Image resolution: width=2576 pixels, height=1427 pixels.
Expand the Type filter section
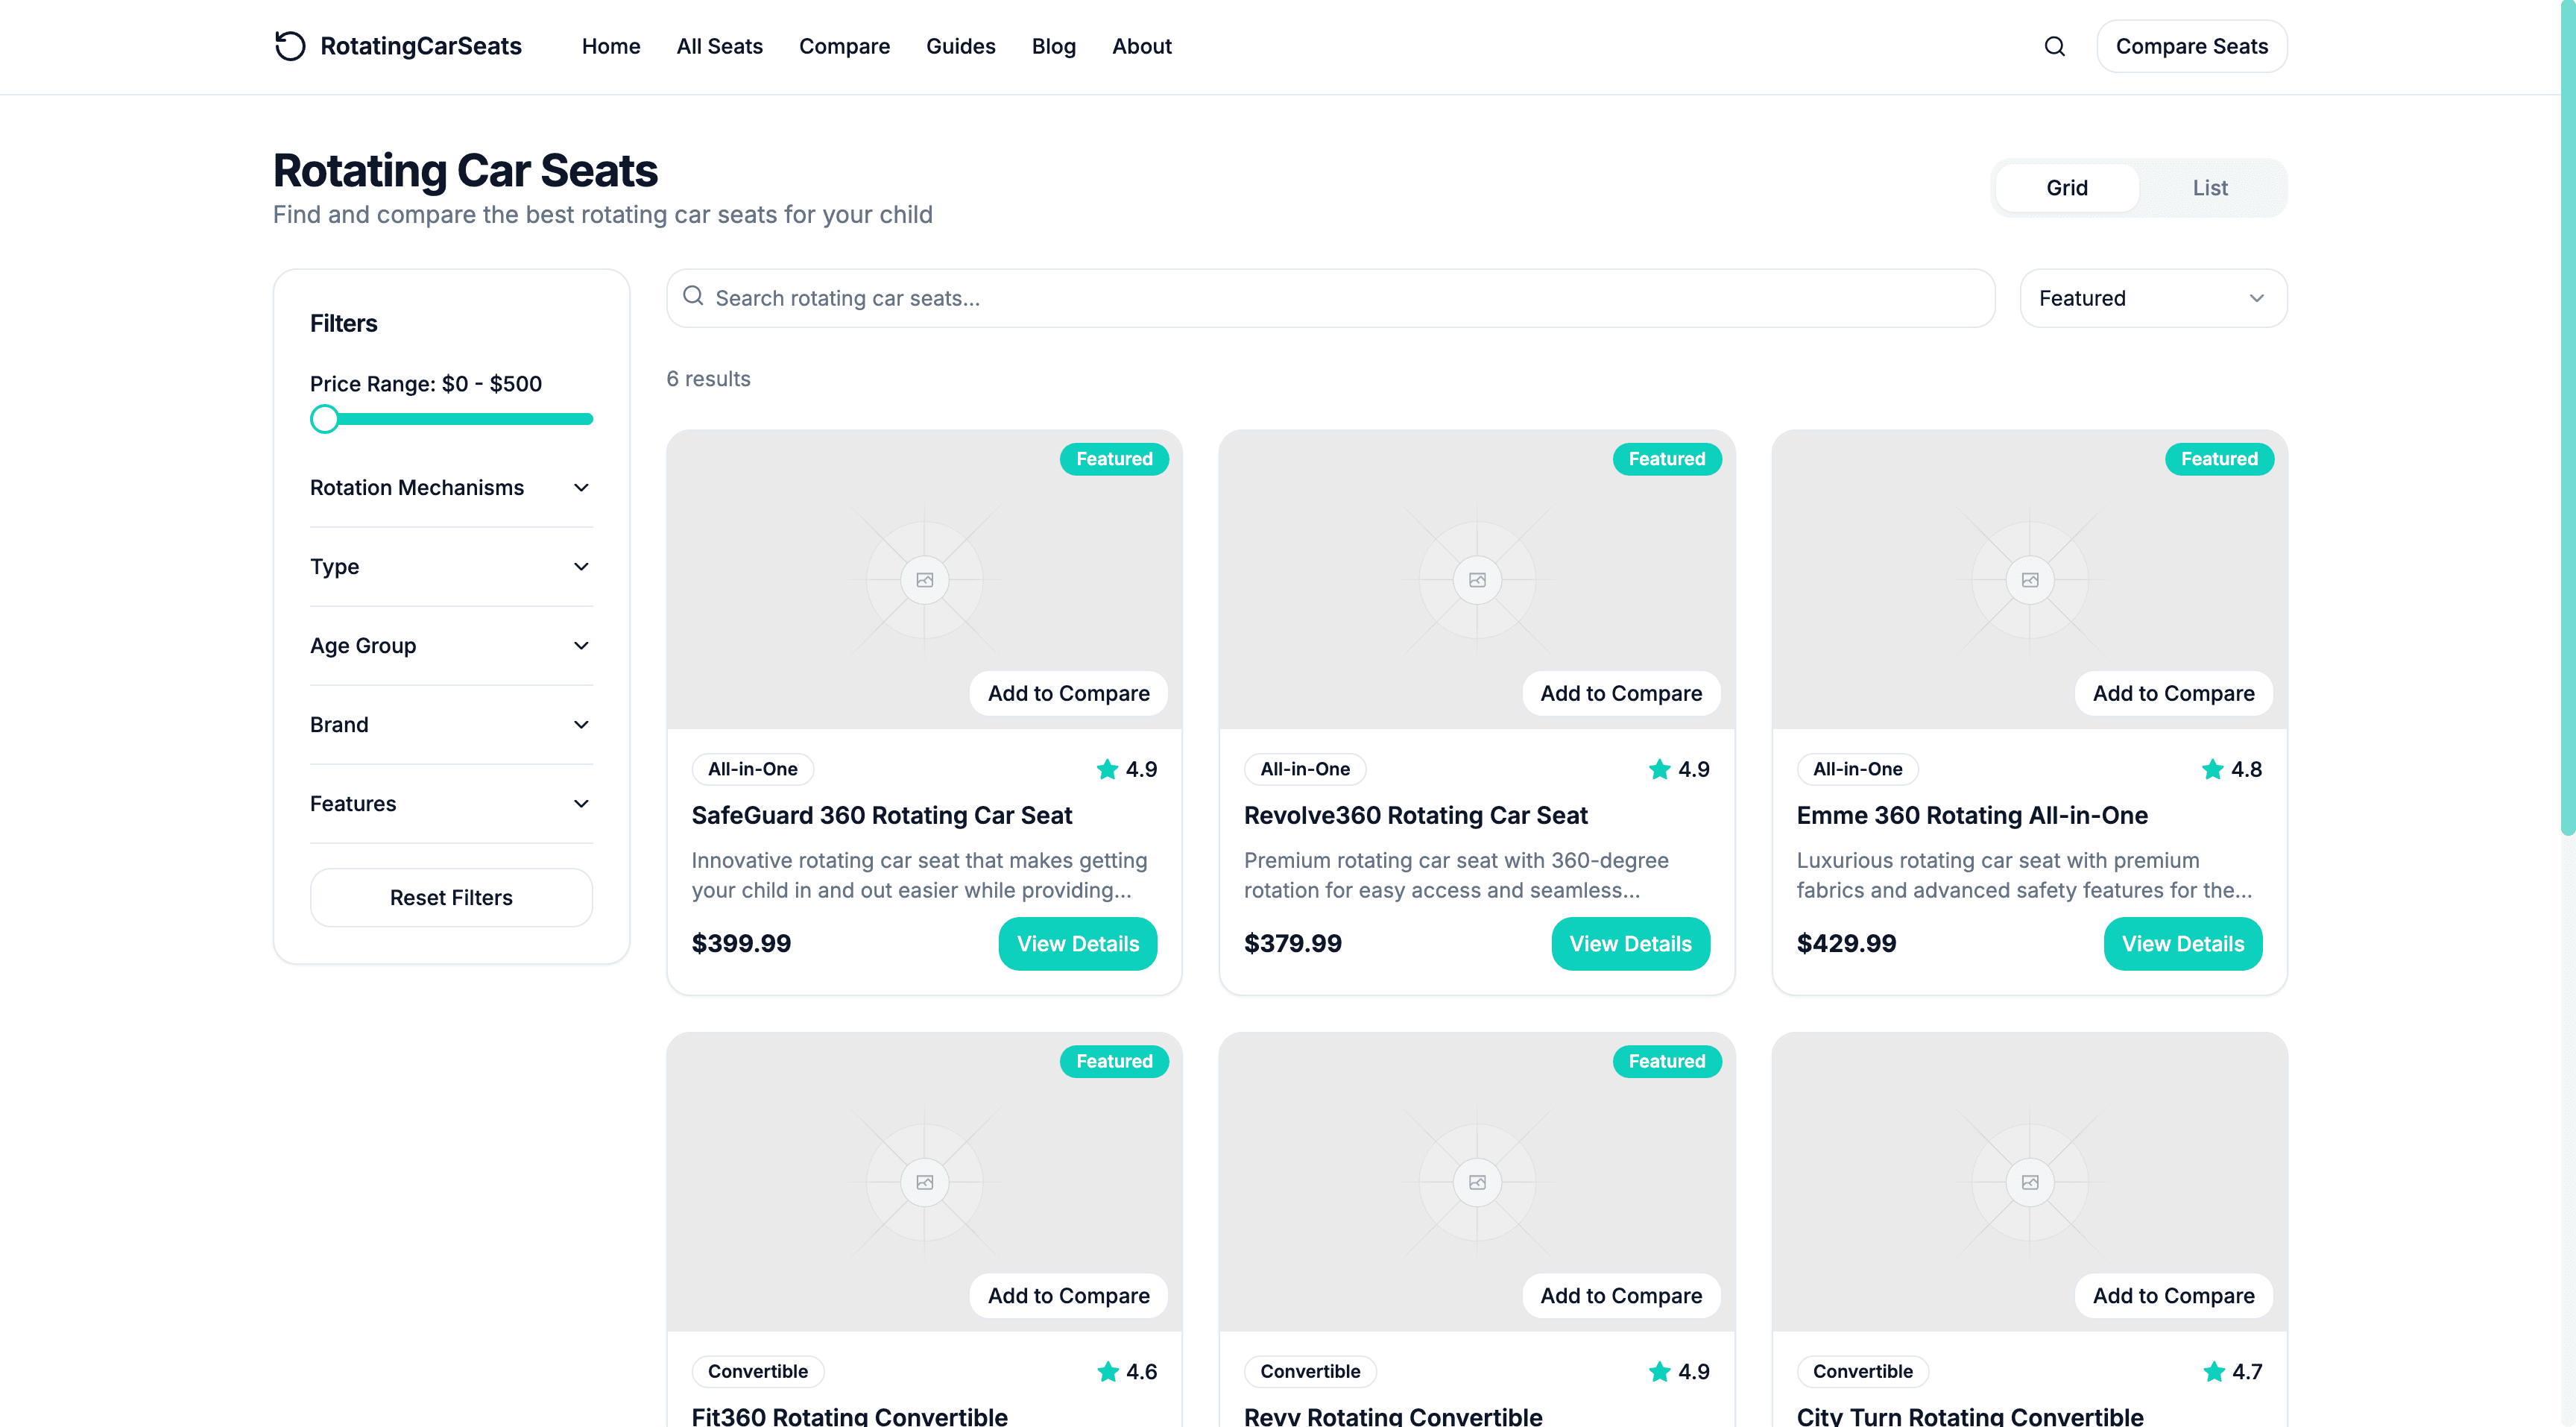[x=451, y=567]
